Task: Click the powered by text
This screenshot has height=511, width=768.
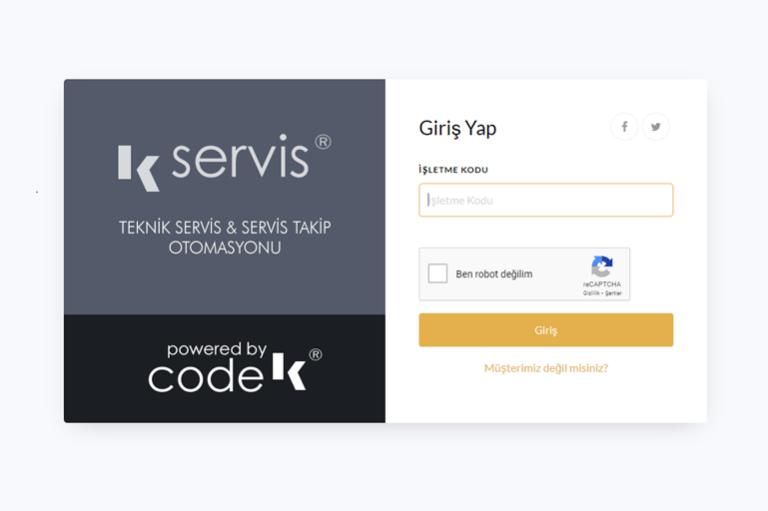Action: (x=217, y=350)
